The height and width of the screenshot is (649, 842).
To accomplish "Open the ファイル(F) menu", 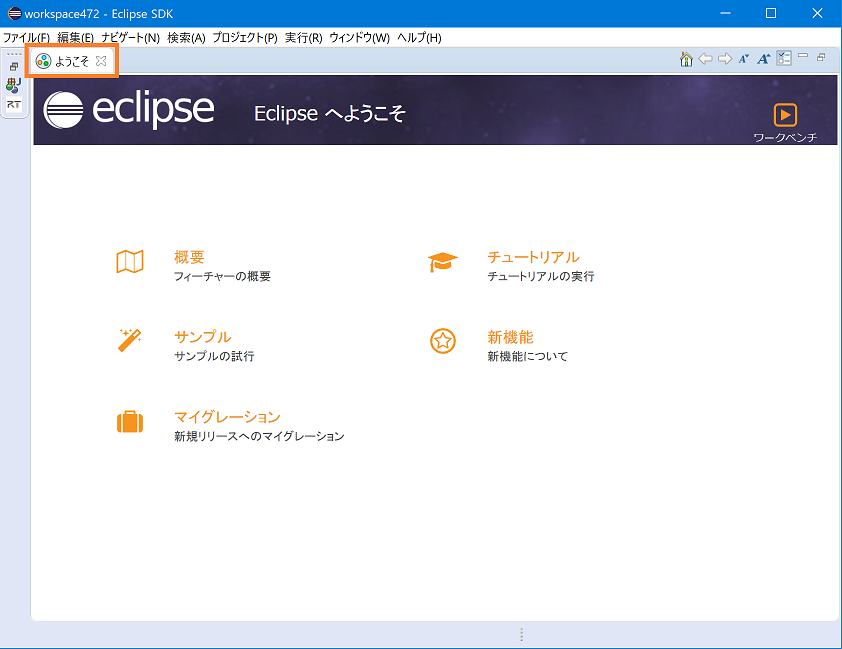I will click(x=26, y=38).
